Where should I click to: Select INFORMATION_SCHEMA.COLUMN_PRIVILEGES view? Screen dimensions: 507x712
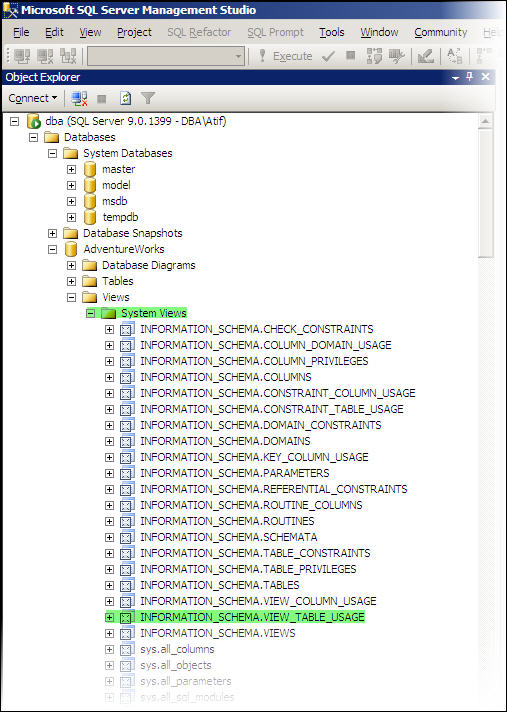point(254,361)
